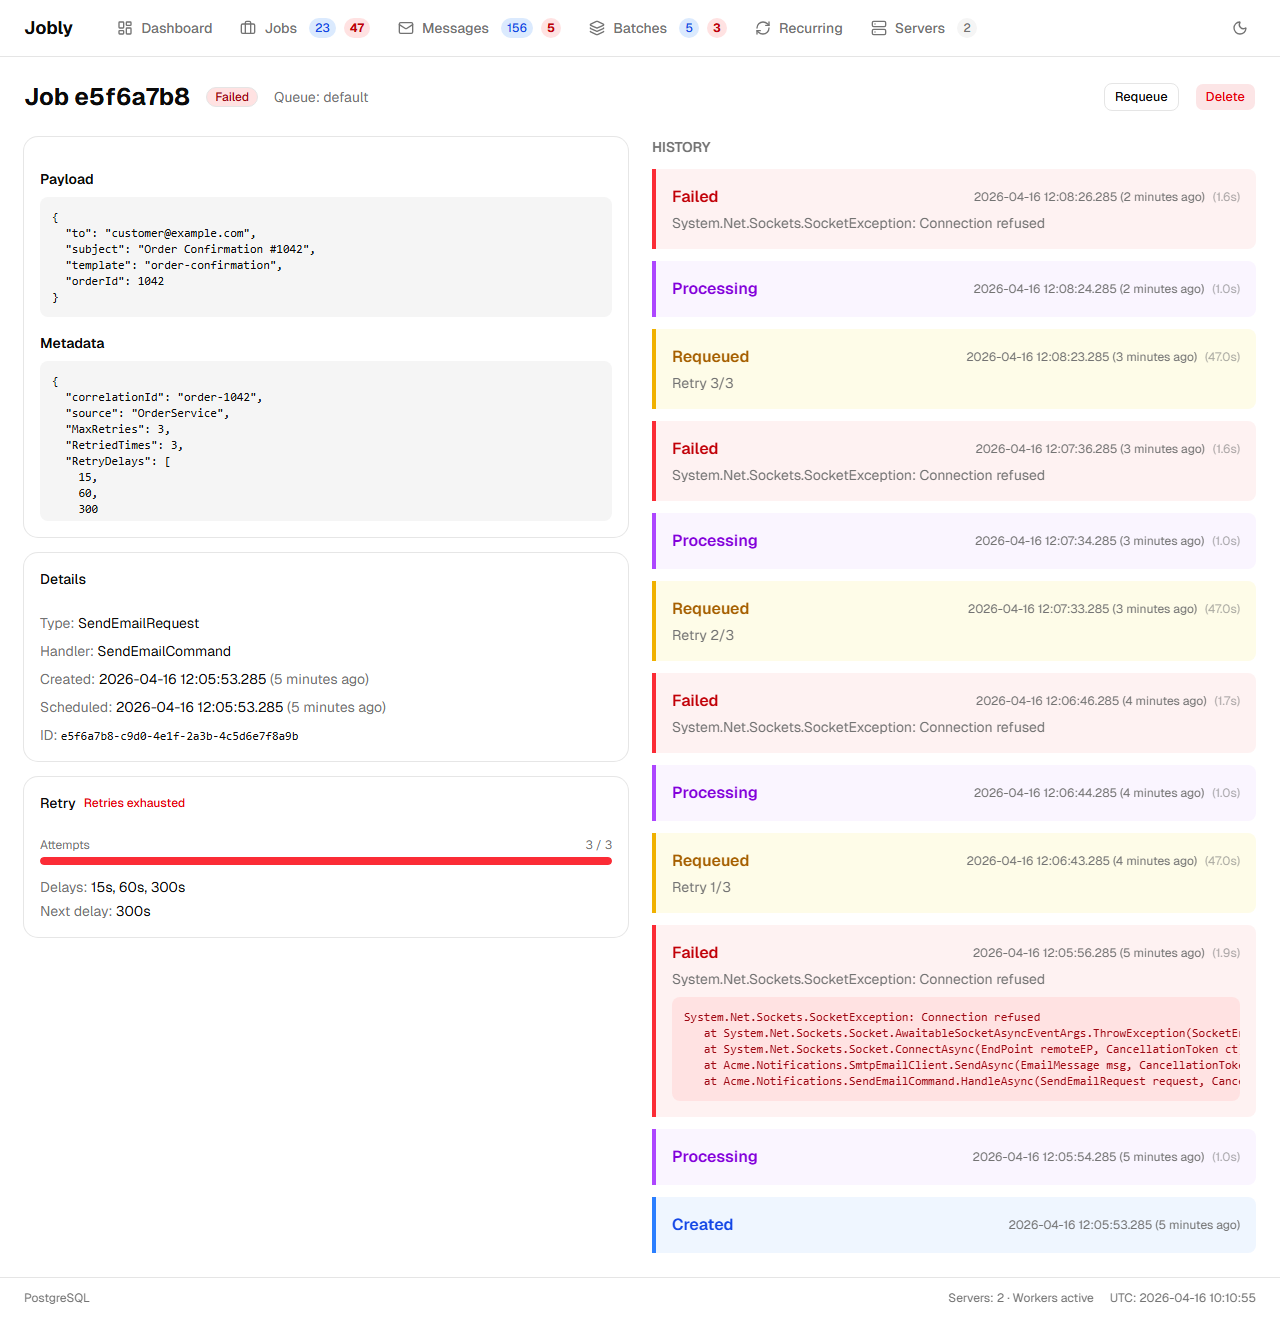Click the job ID GUID text

pyautogui.click(x=179, y=736)
